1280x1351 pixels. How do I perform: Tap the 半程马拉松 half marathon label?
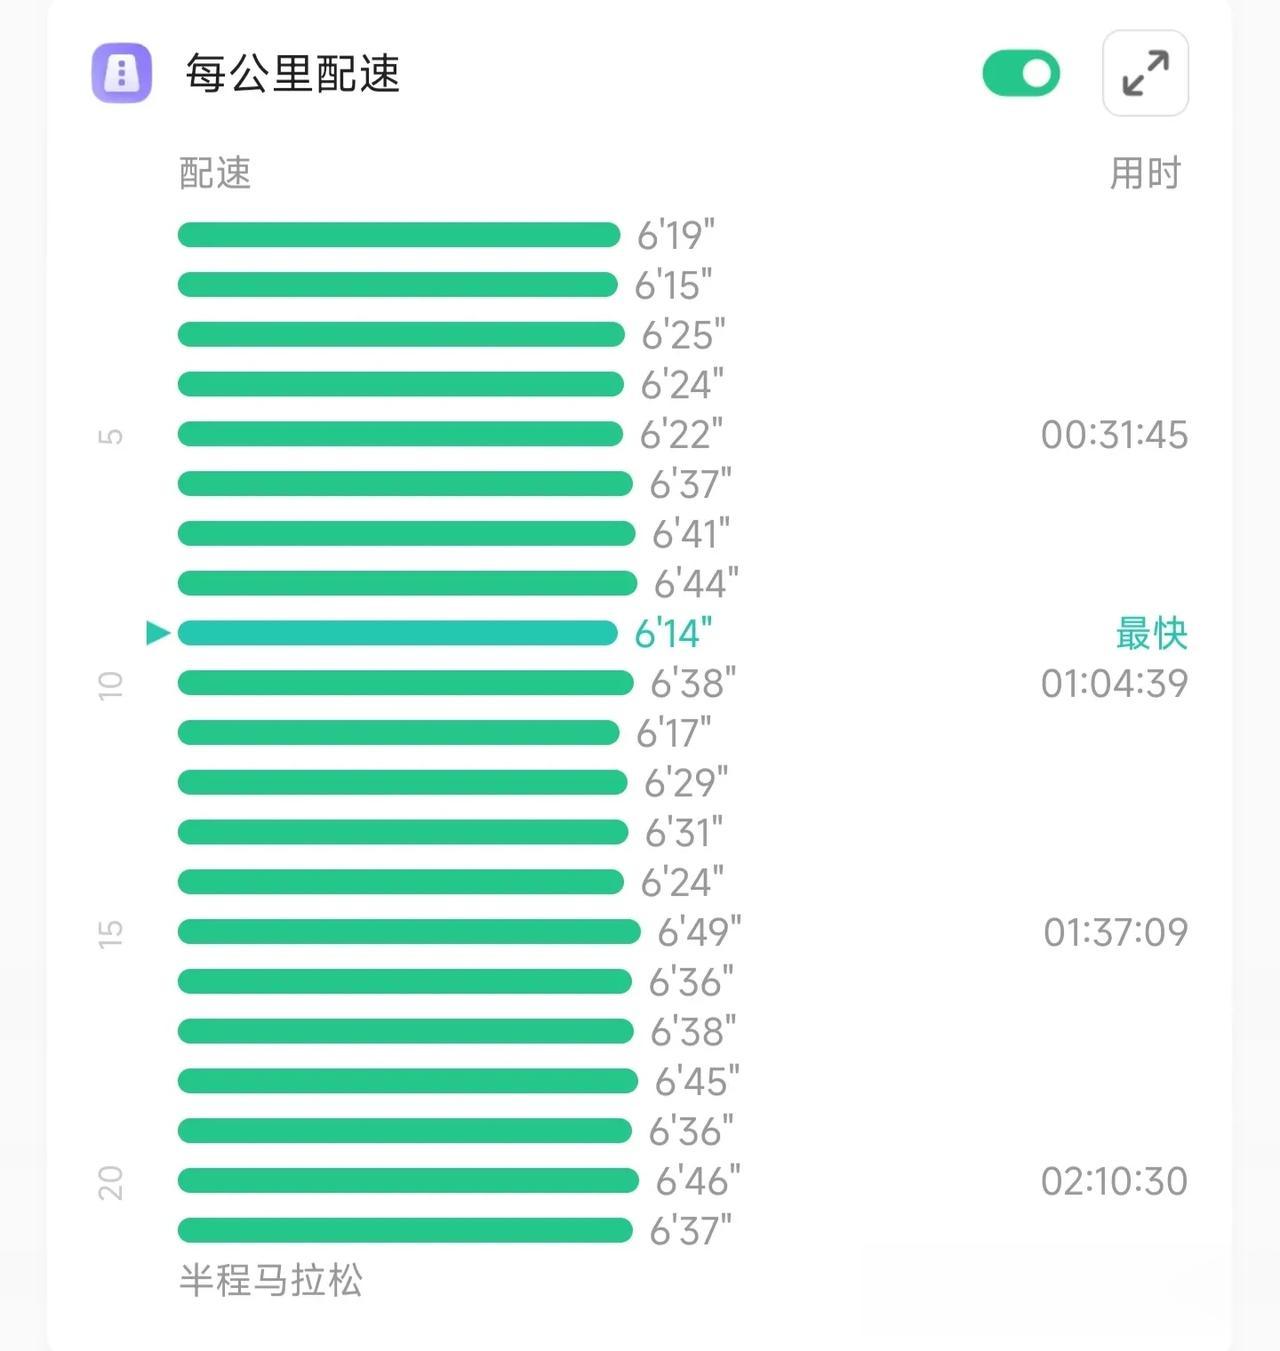click(x=271, y=1280)
